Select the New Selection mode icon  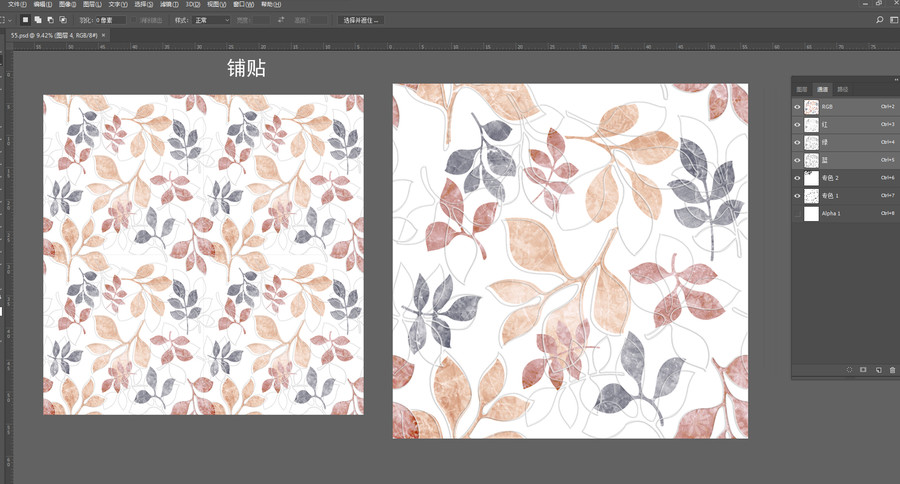(25, 20)
